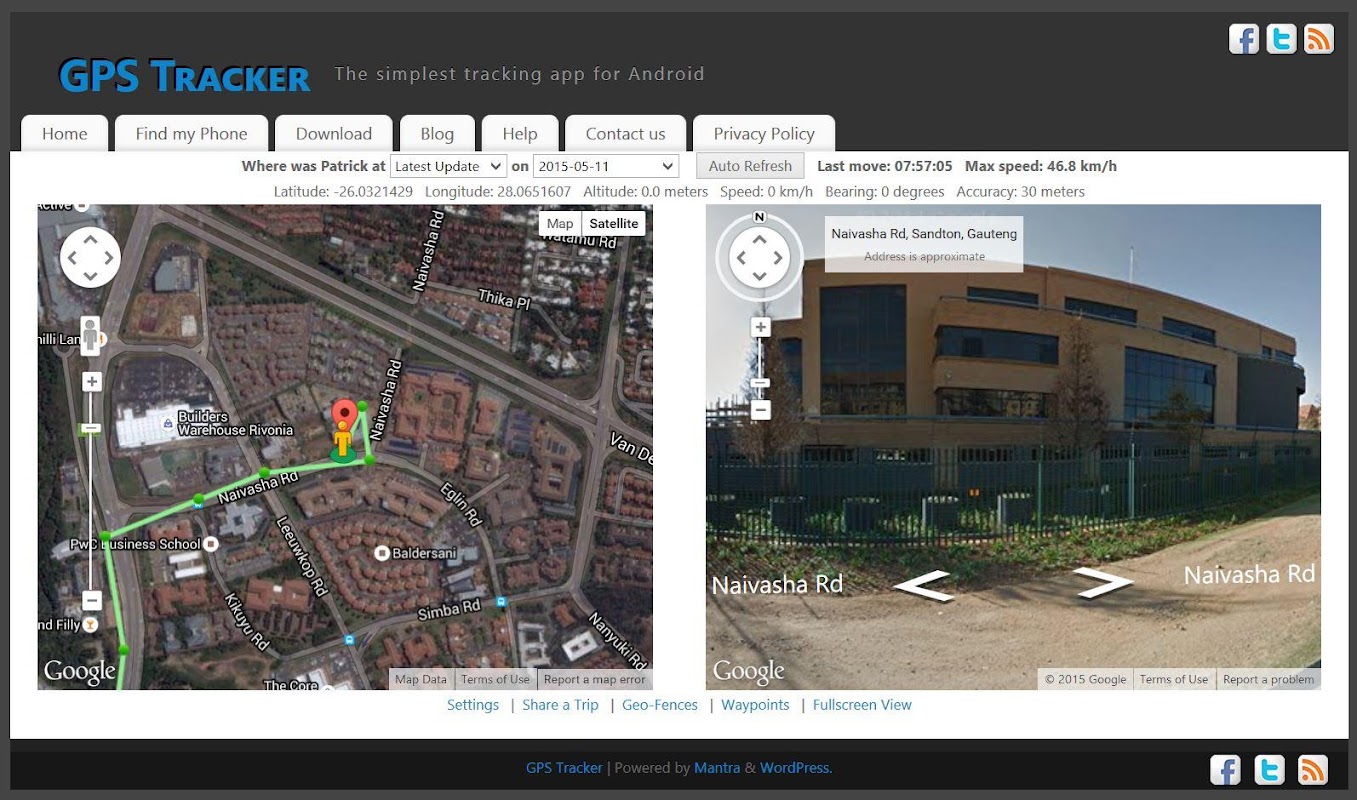Screen dimensions: 1357x800
Task: Open Terms of Use on the satellite map
Action: (495, 679)
